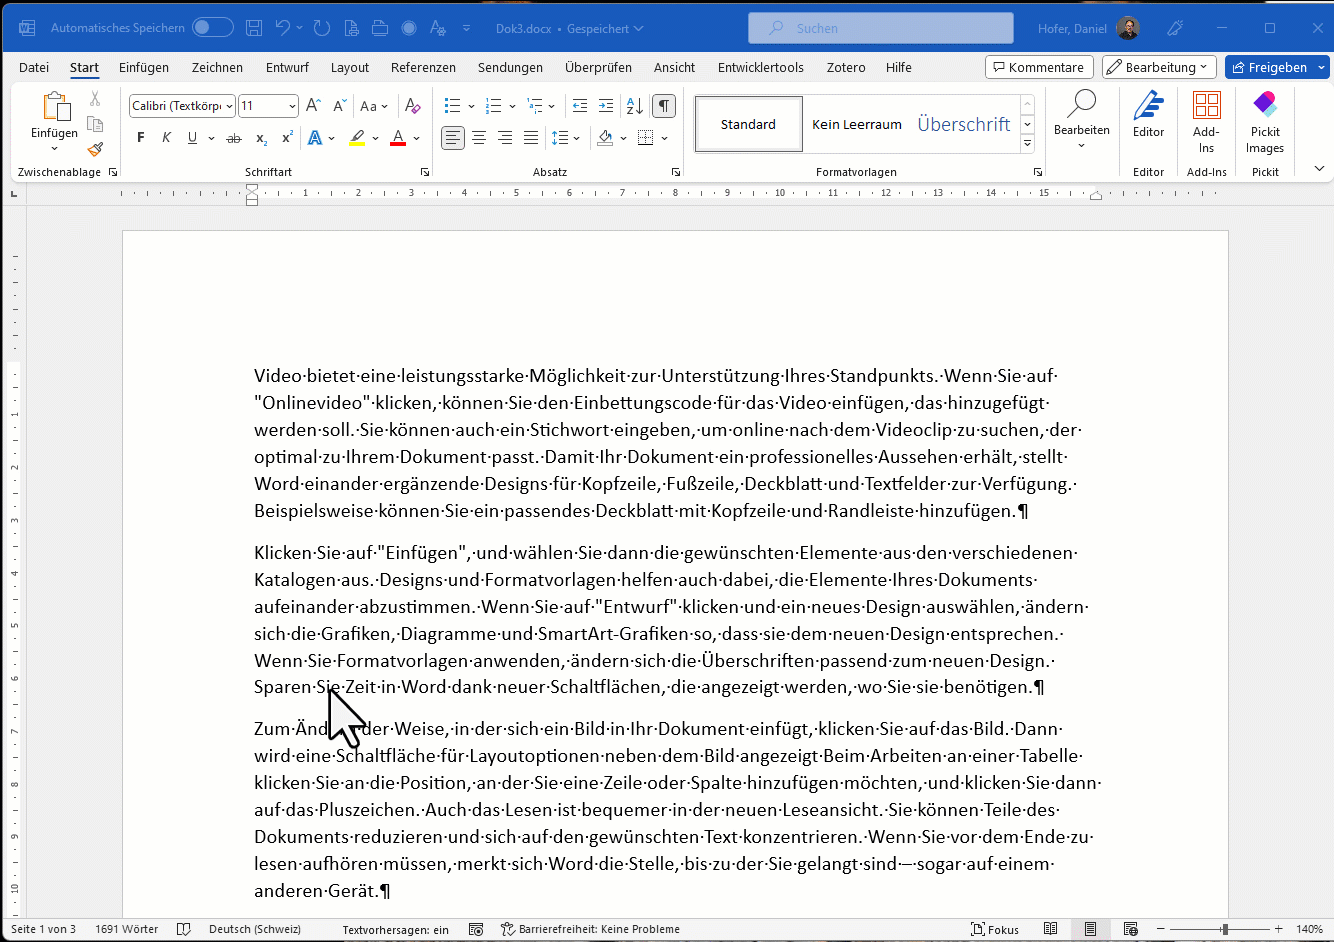1334x942 pixels.
Task: Toggle Automatisches Speichern switch
Action: coord(213,28)
